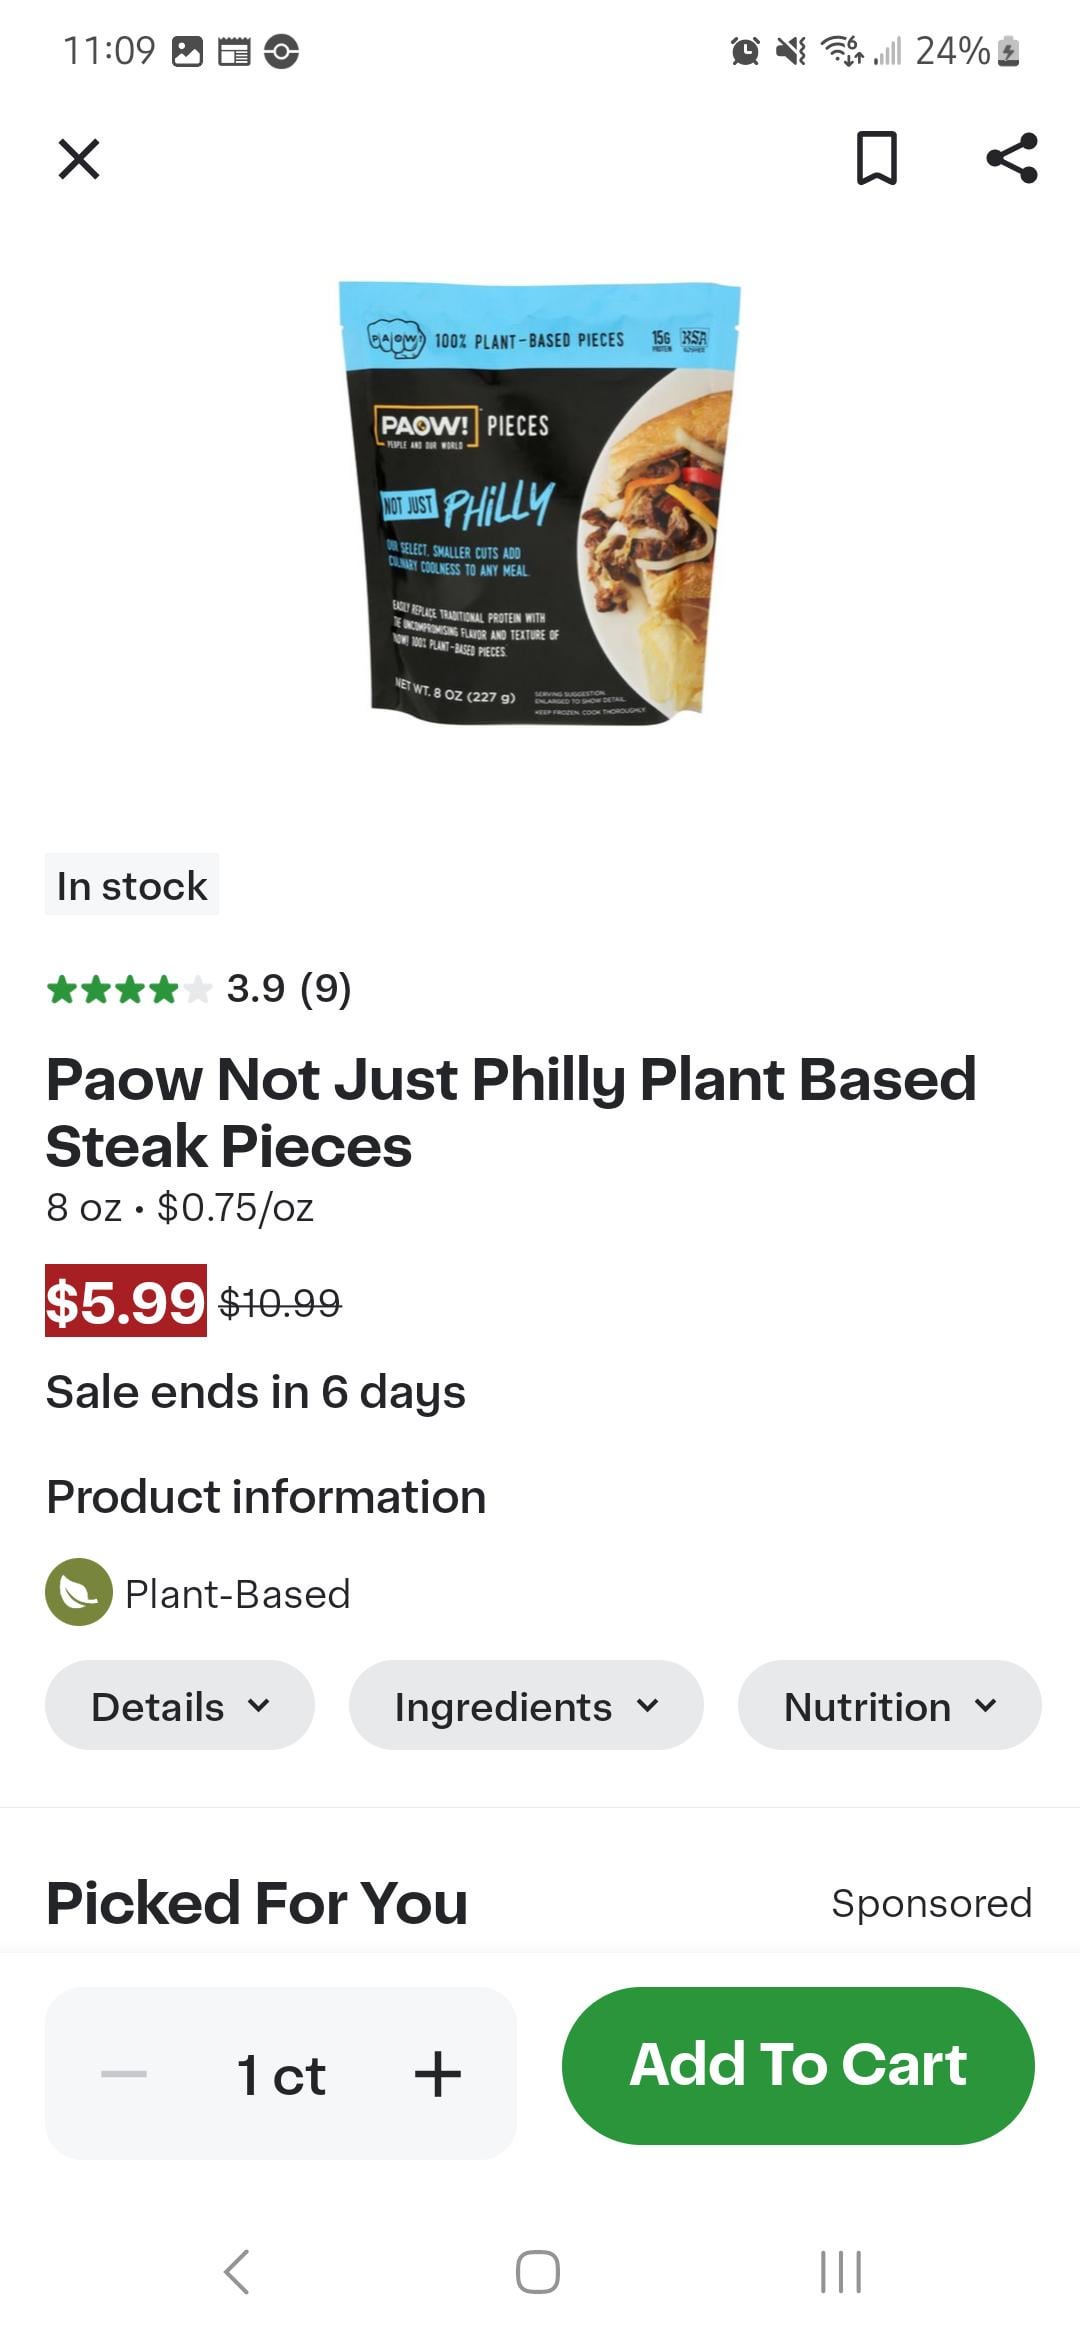Expand the Ingredients dropdown
Image resolution: width=1080 pixels, height=2340 pixels.
[x=526, y=1706]
